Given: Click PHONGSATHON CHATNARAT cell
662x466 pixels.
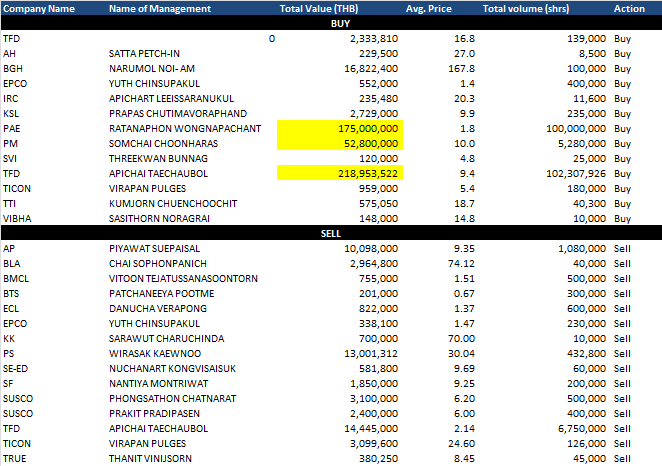Looking at the screenshot, I should point(172,398).
